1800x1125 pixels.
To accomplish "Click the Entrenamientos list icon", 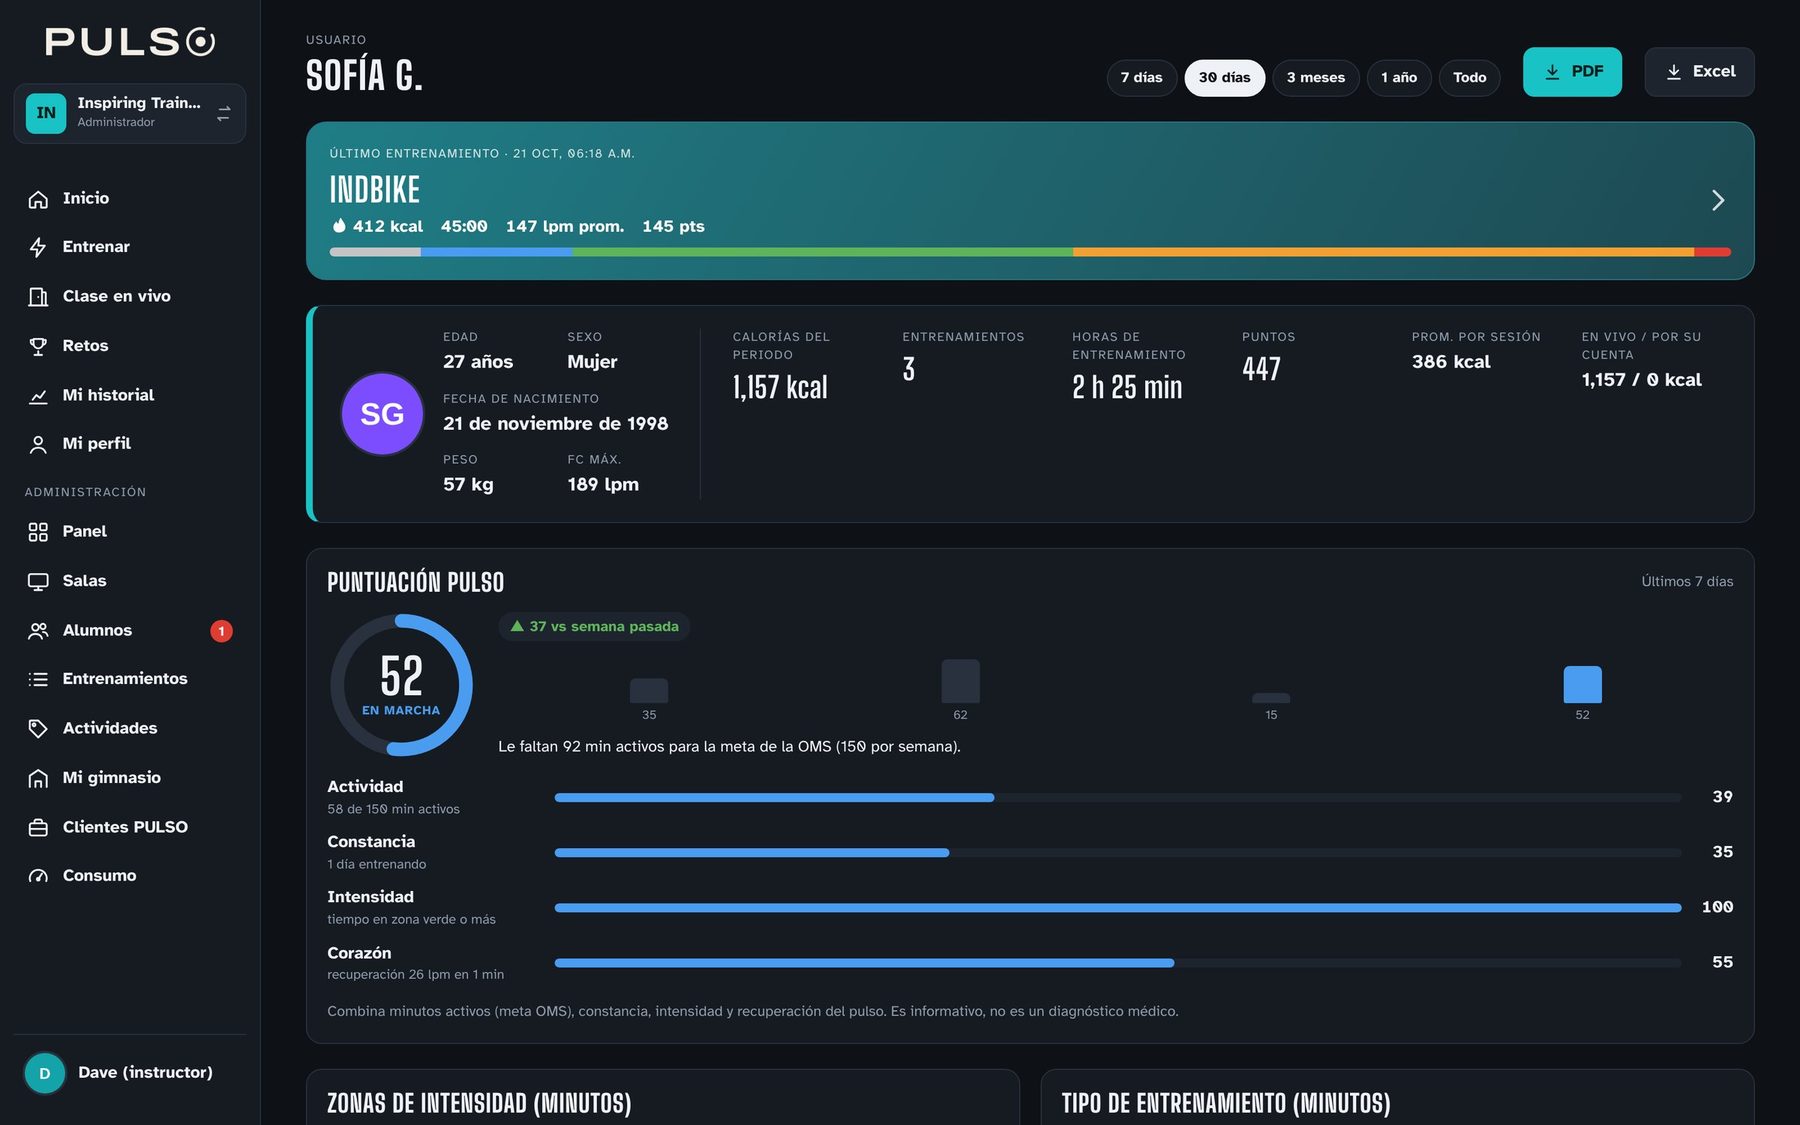I will click(x=38, y=680).
